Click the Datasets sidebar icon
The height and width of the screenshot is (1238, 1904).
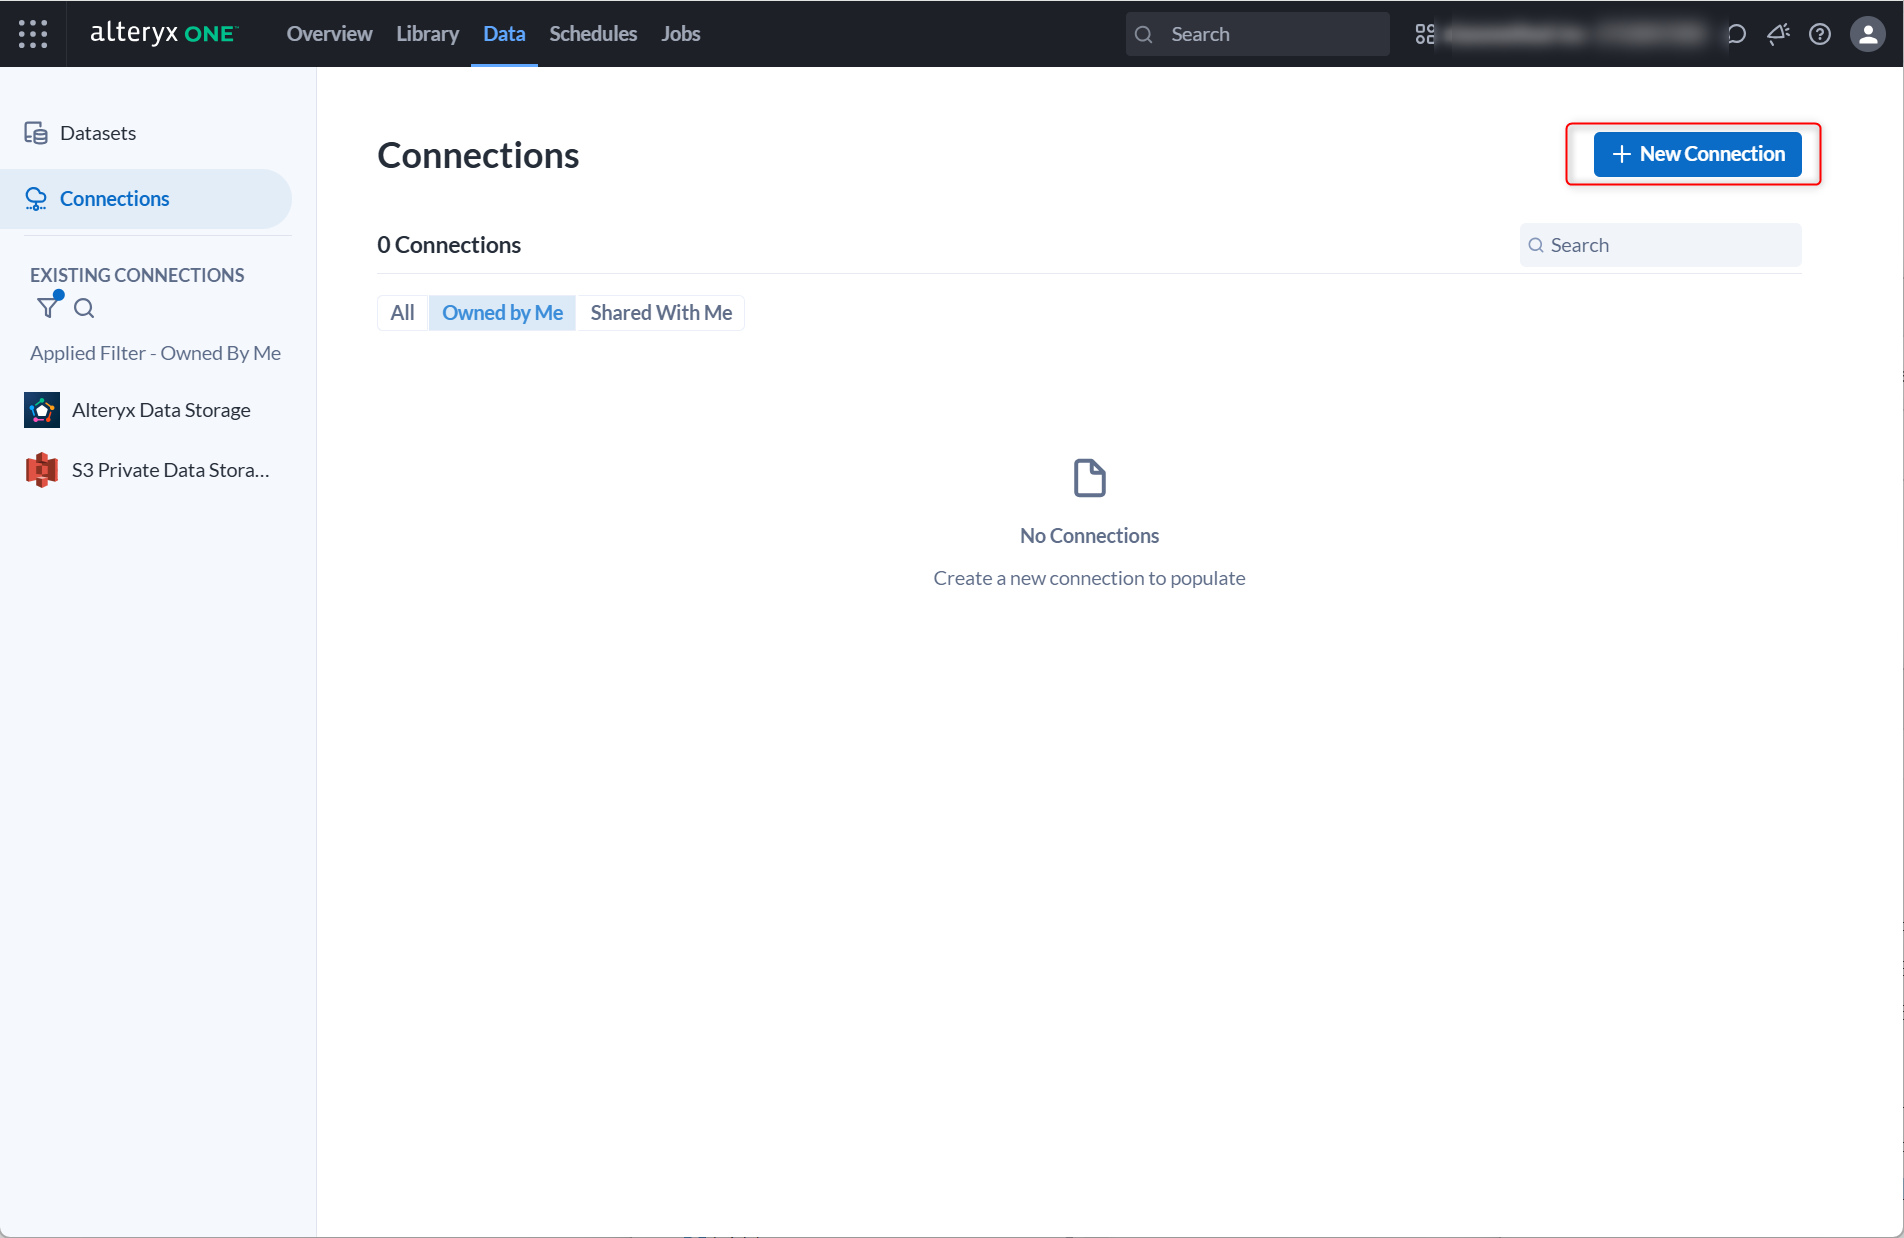pos(36,133)
